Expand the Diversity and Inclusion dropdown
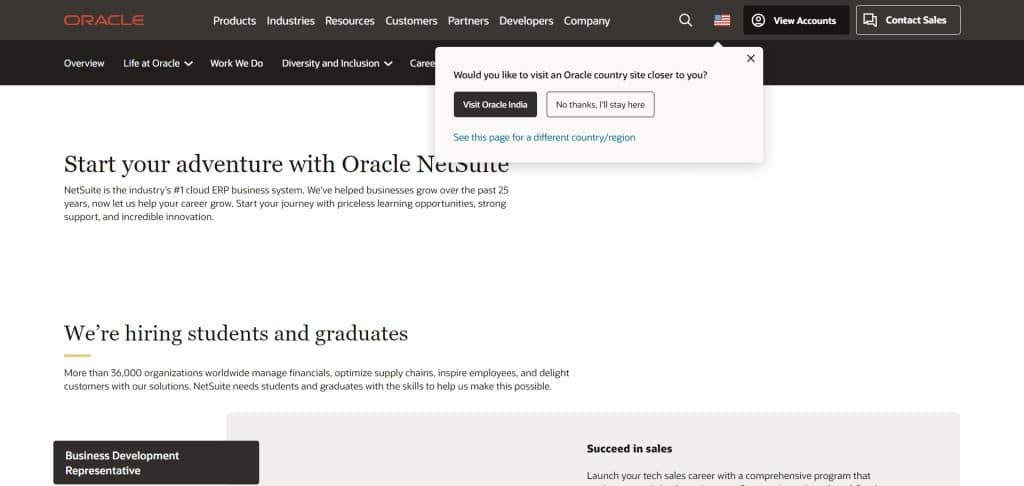This screenshot has width=1024, height=486. click(x=337, y=63)
